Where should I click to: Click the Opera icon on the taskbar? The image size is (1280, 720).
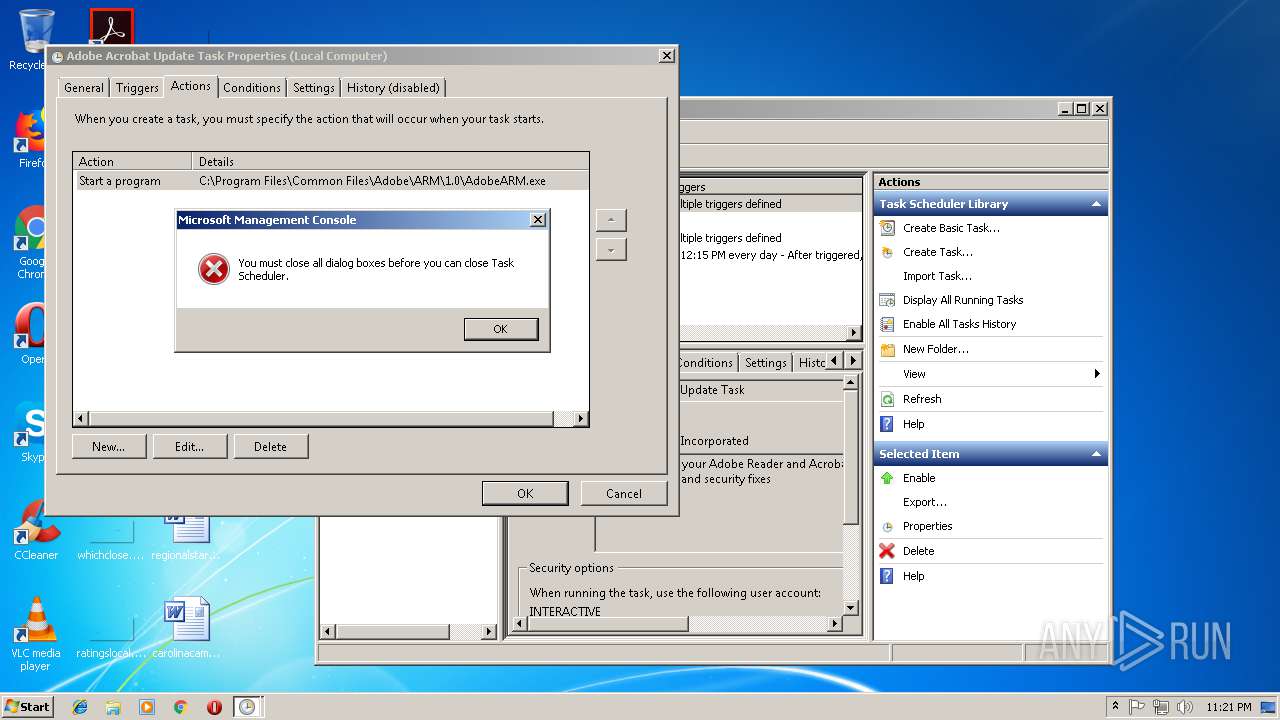(214, 707)
